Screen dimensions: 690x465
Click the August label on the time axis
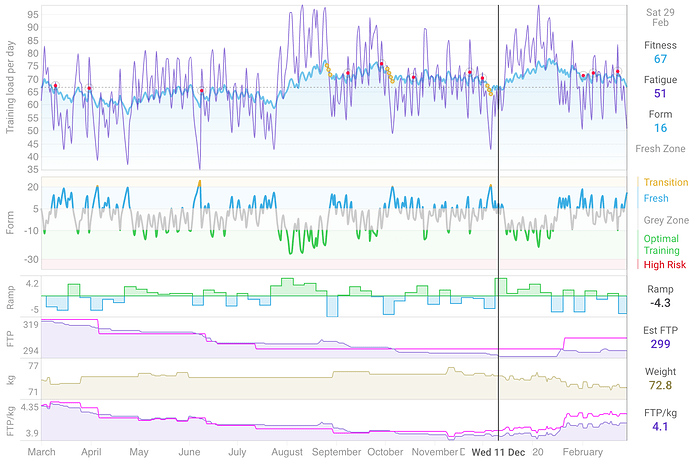287,452
